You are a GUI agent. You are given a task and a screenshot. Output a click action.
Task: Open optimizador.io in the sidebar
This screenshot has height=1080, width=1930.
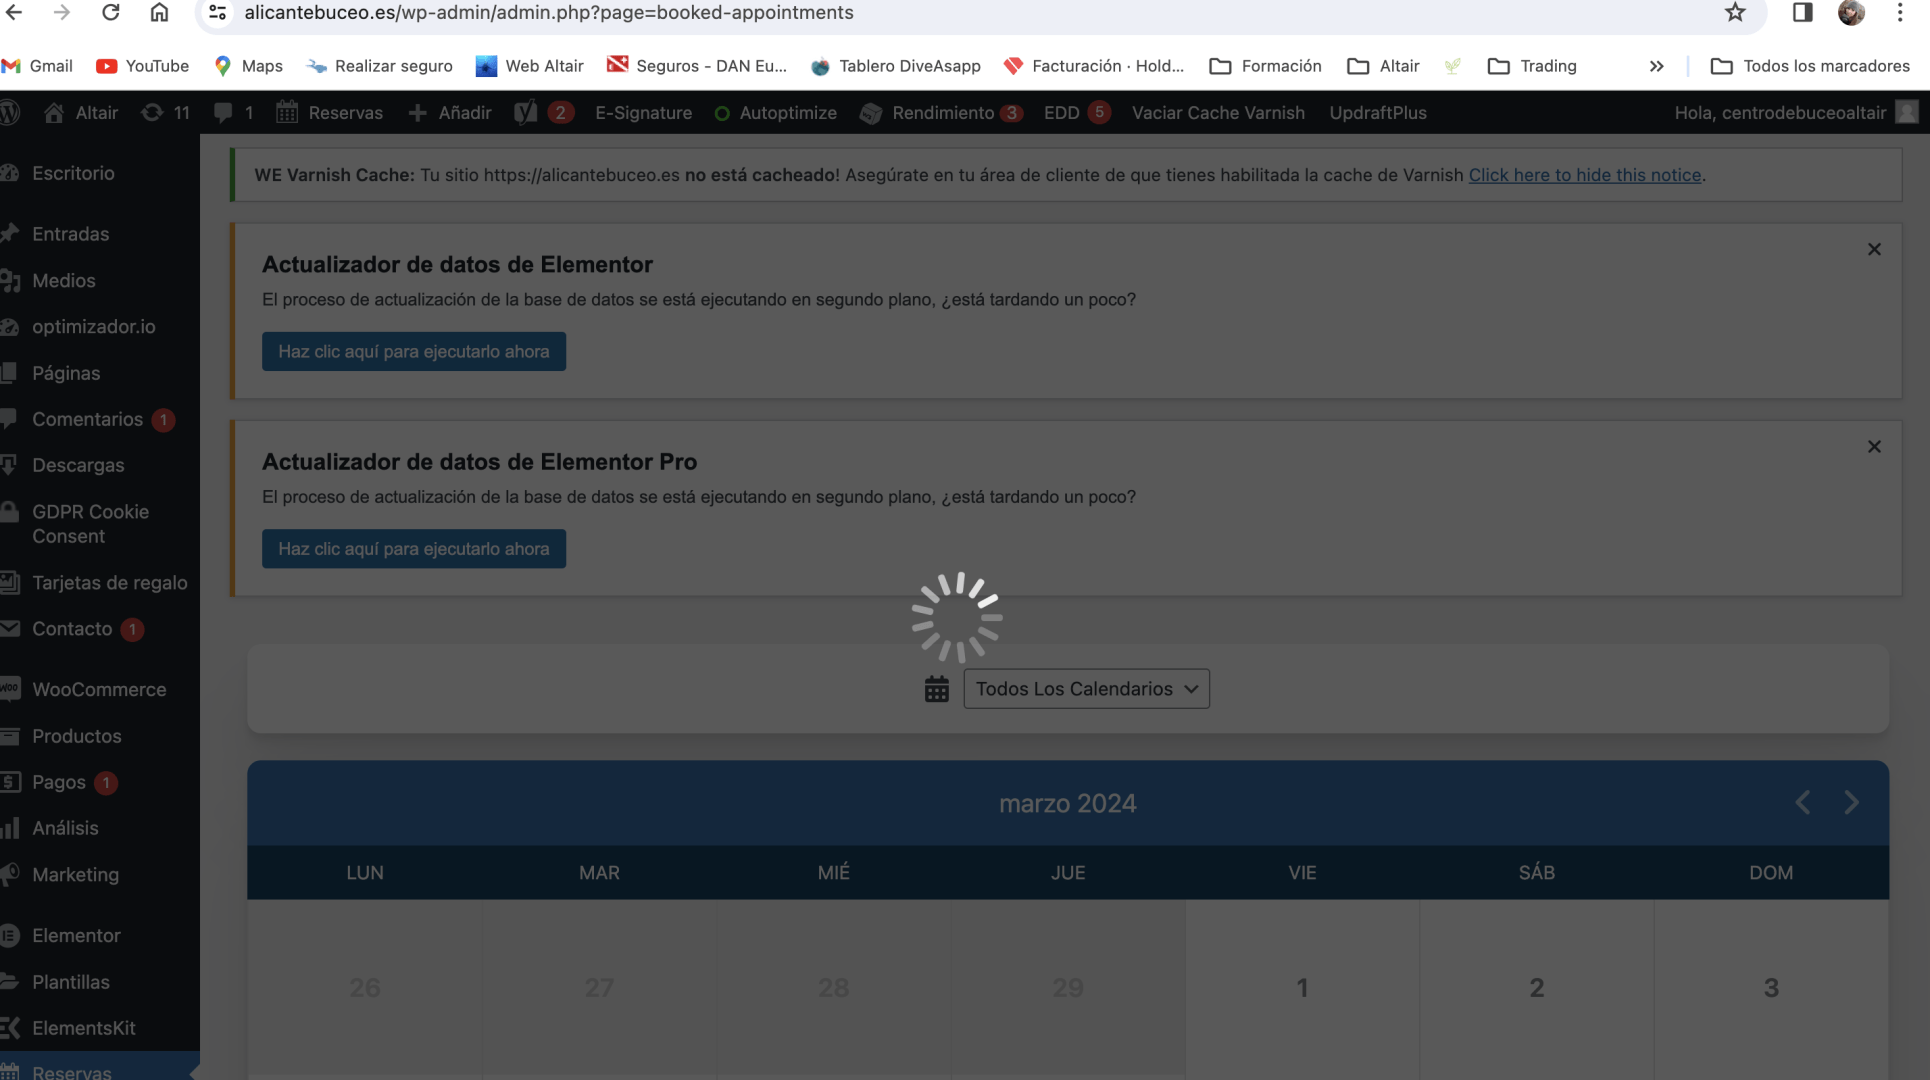[93, 326]
